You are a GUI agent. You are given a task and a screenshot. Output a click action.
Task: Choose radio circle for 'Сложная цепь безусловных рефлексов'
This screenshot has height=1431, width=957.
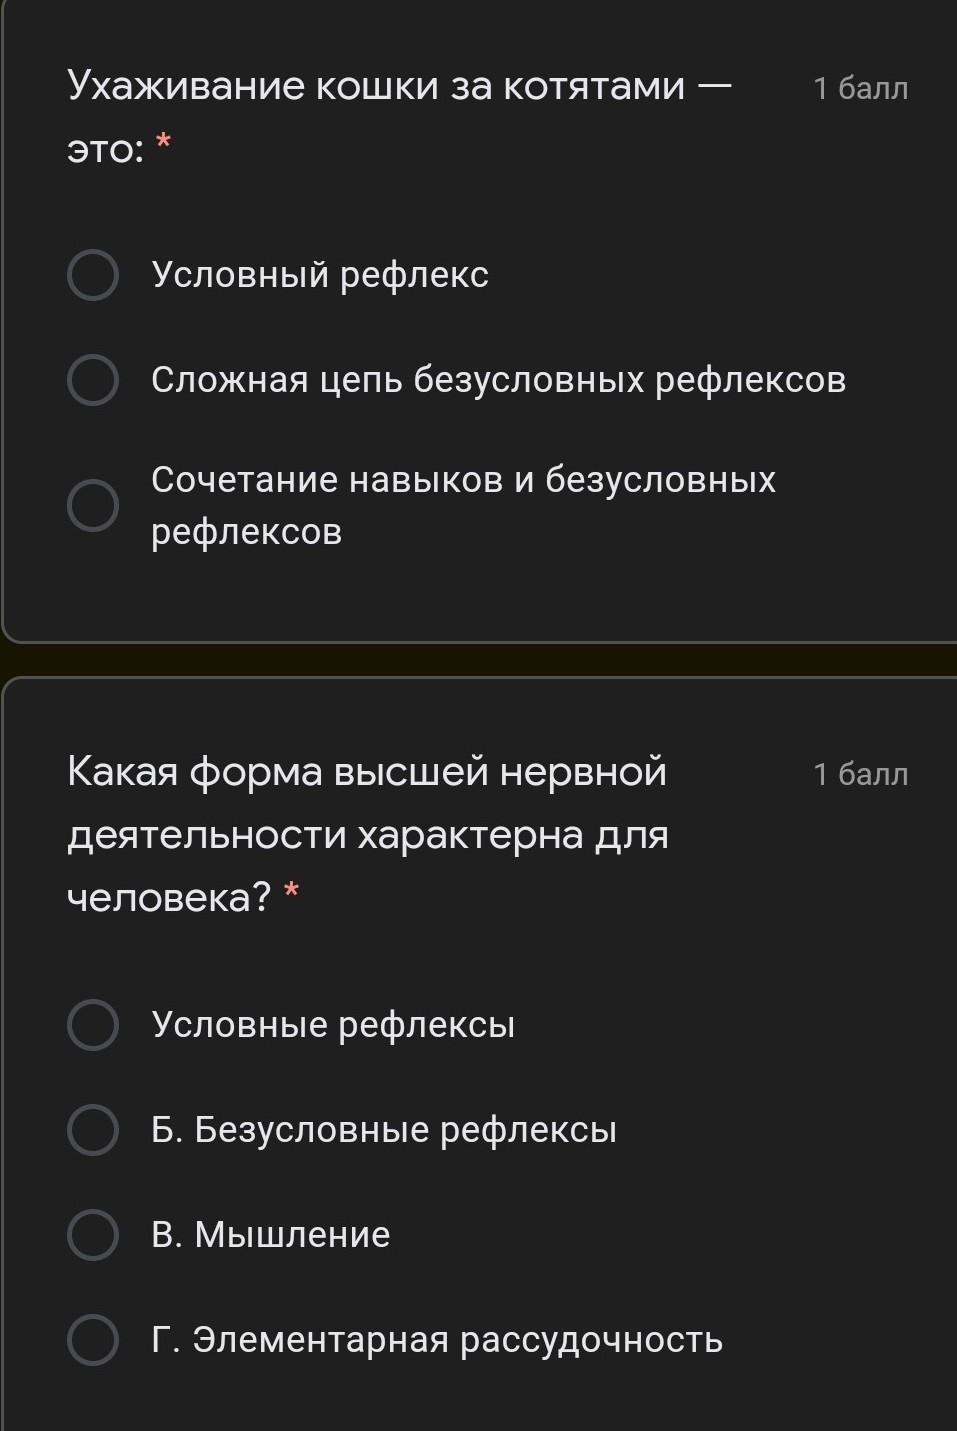[93, 380]
